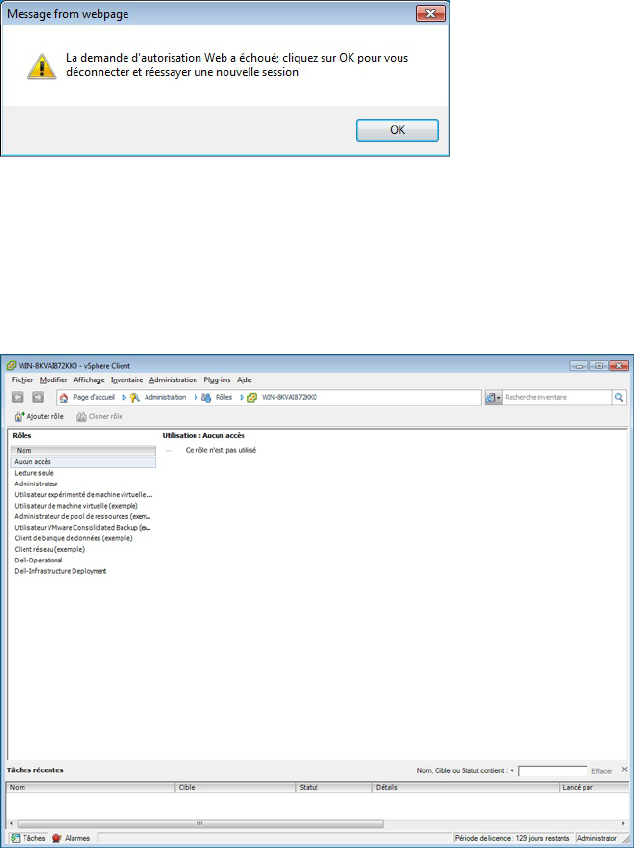Click the vSphere Client title bar icon
The image size is (634, 848).
[11, 366]
